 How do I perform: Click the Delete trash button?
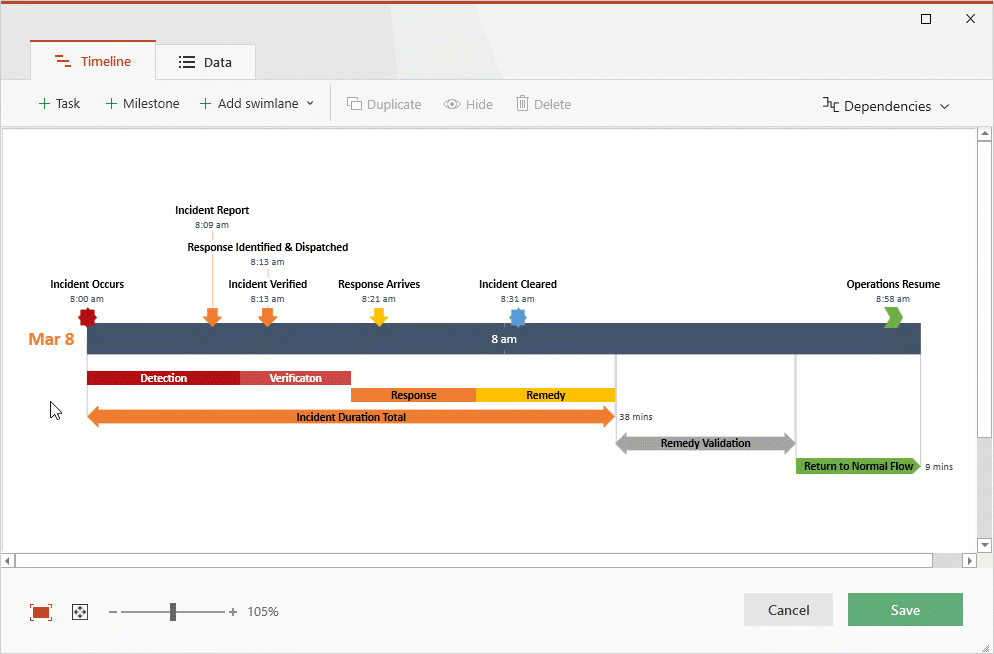coord(543,104)
